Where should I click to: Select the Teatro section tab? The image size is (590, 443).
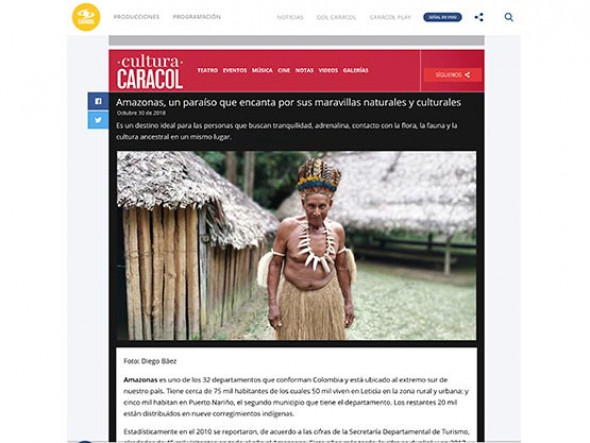208,70
